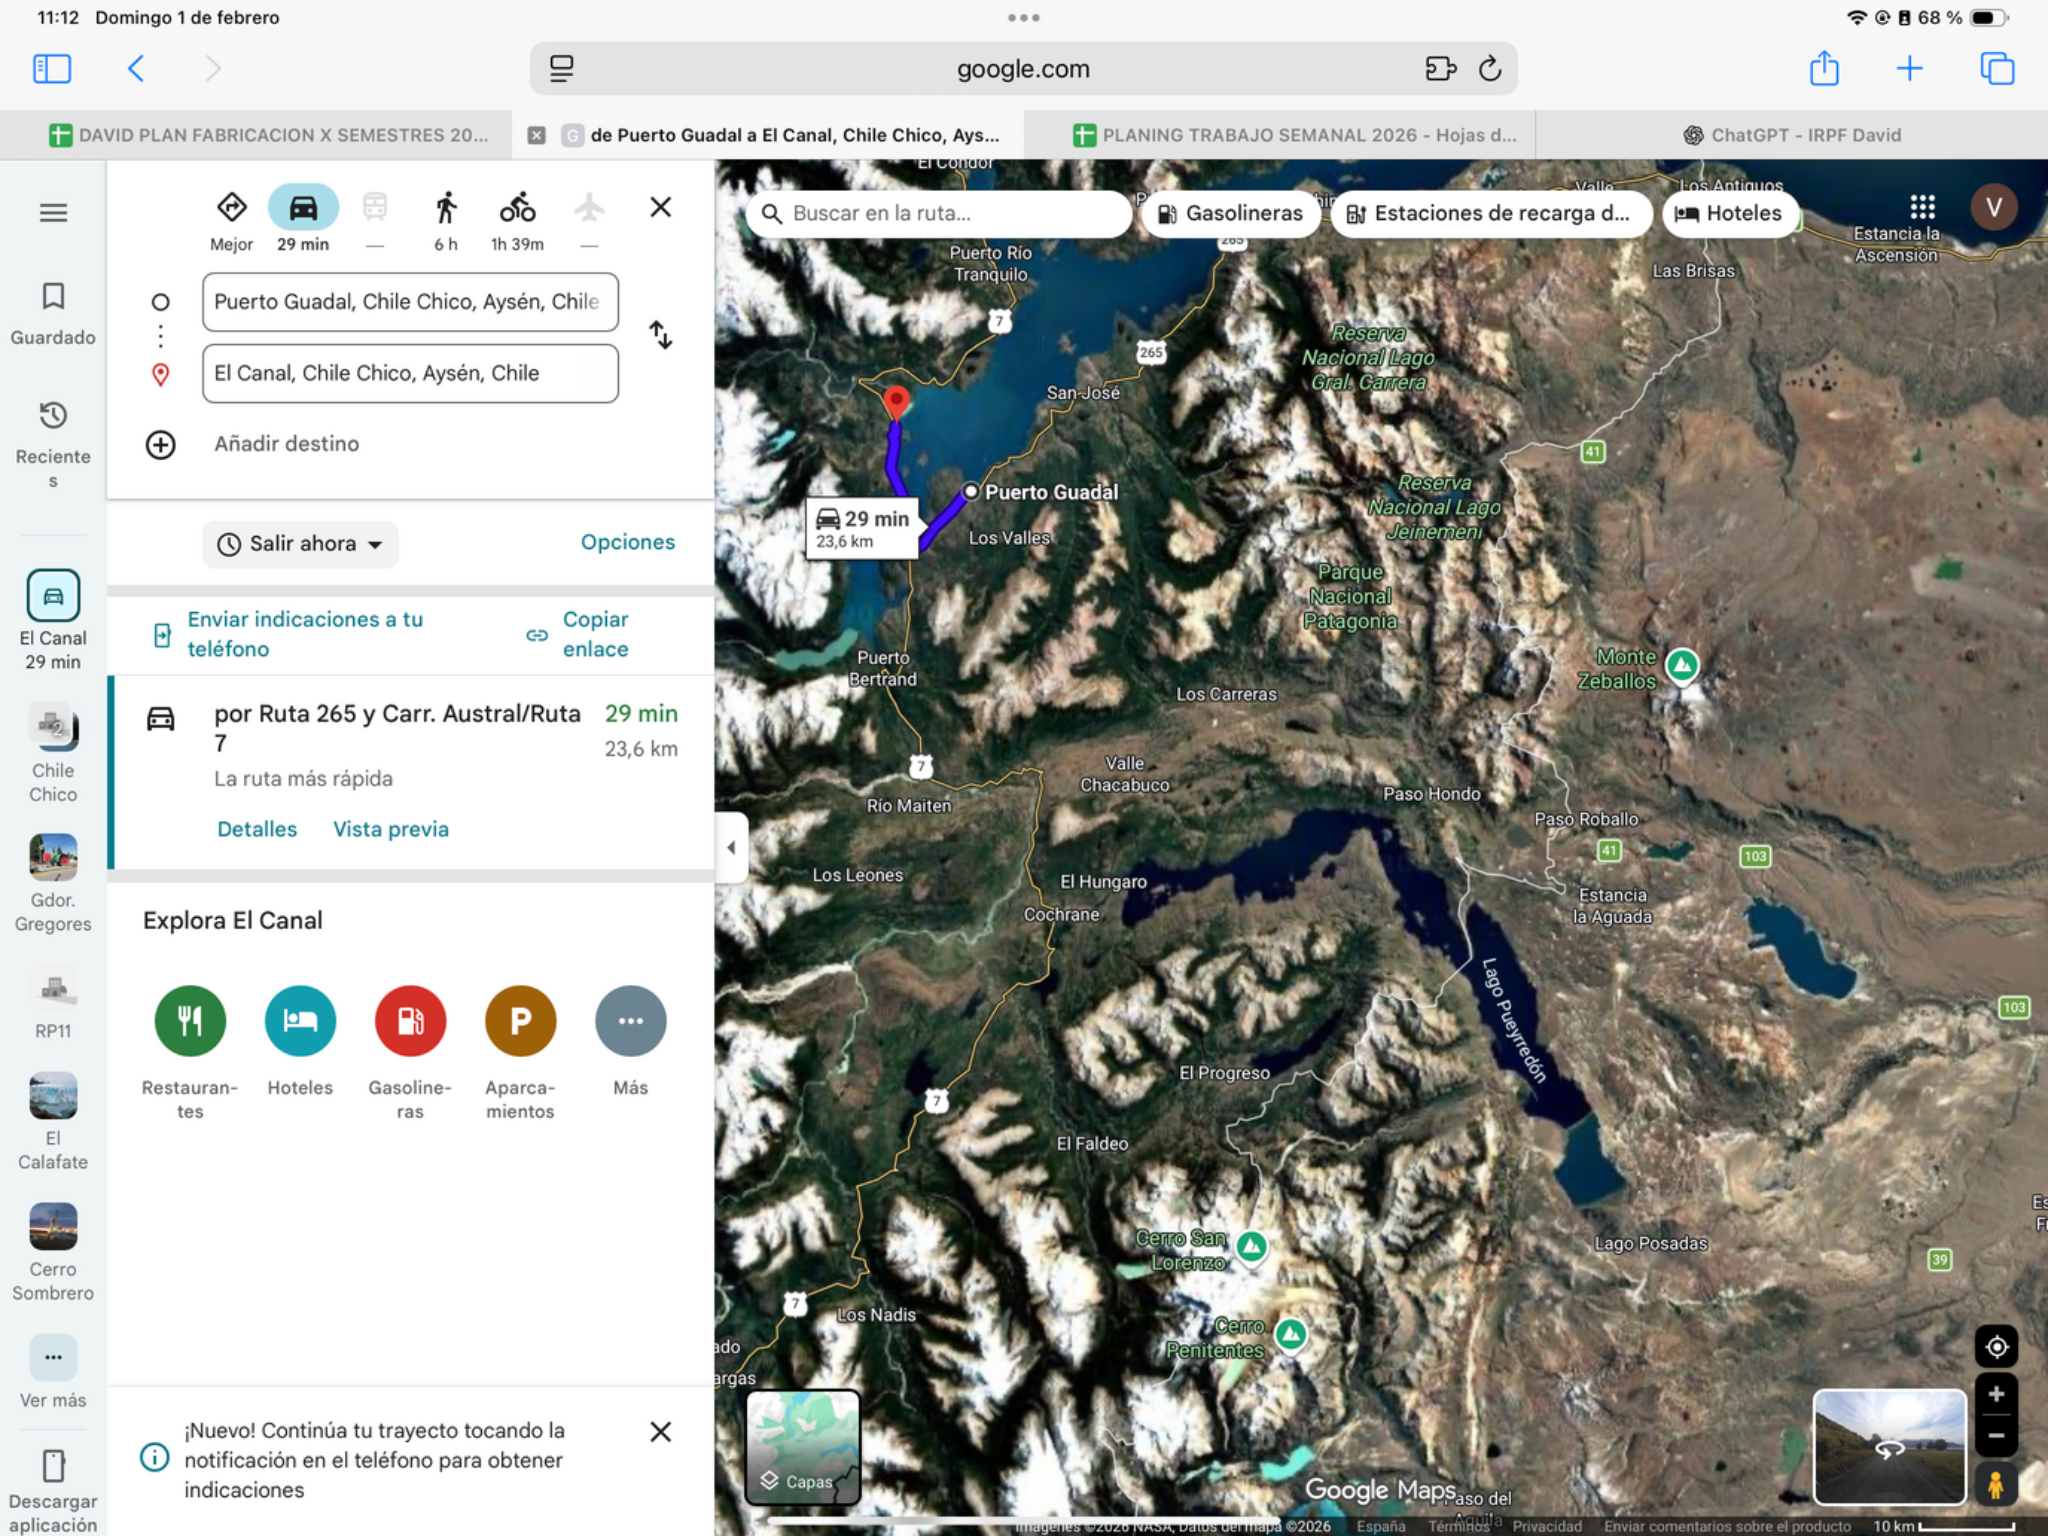This screenshot has height=1536, width=2048.
Task: Filter by Gasolineras chip
Action: pos(1230,213)
